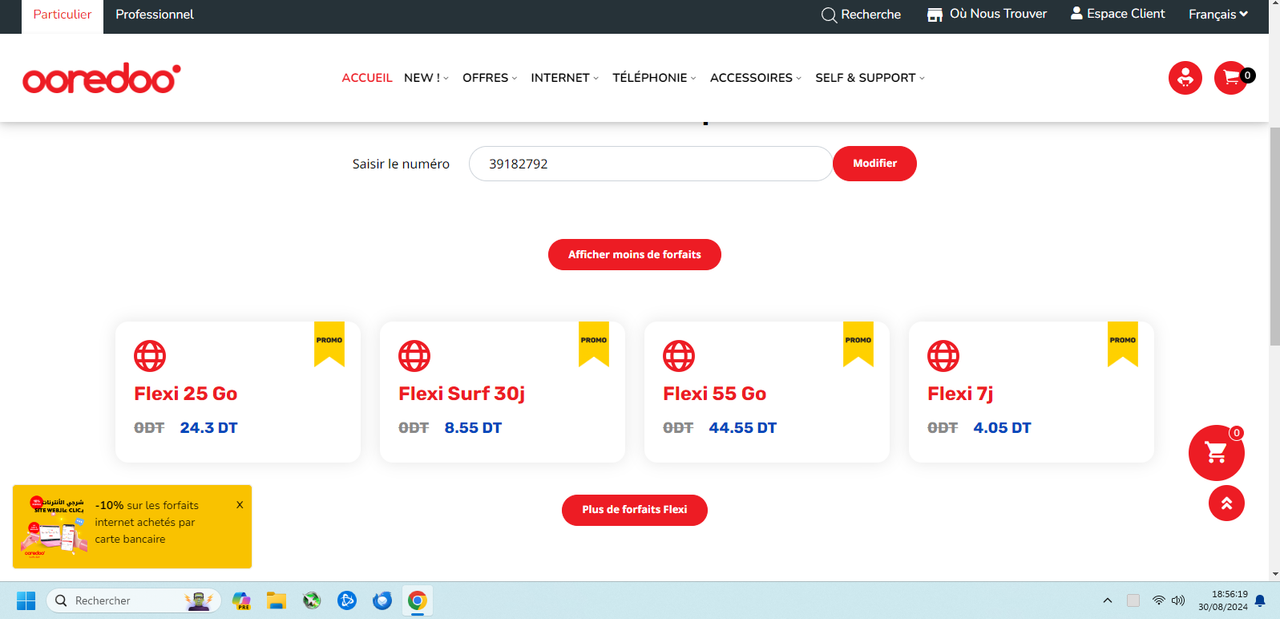Open File Explorer from the taskbar
Viewport: 1280px width, 619px height.
[x=276, y=600]
